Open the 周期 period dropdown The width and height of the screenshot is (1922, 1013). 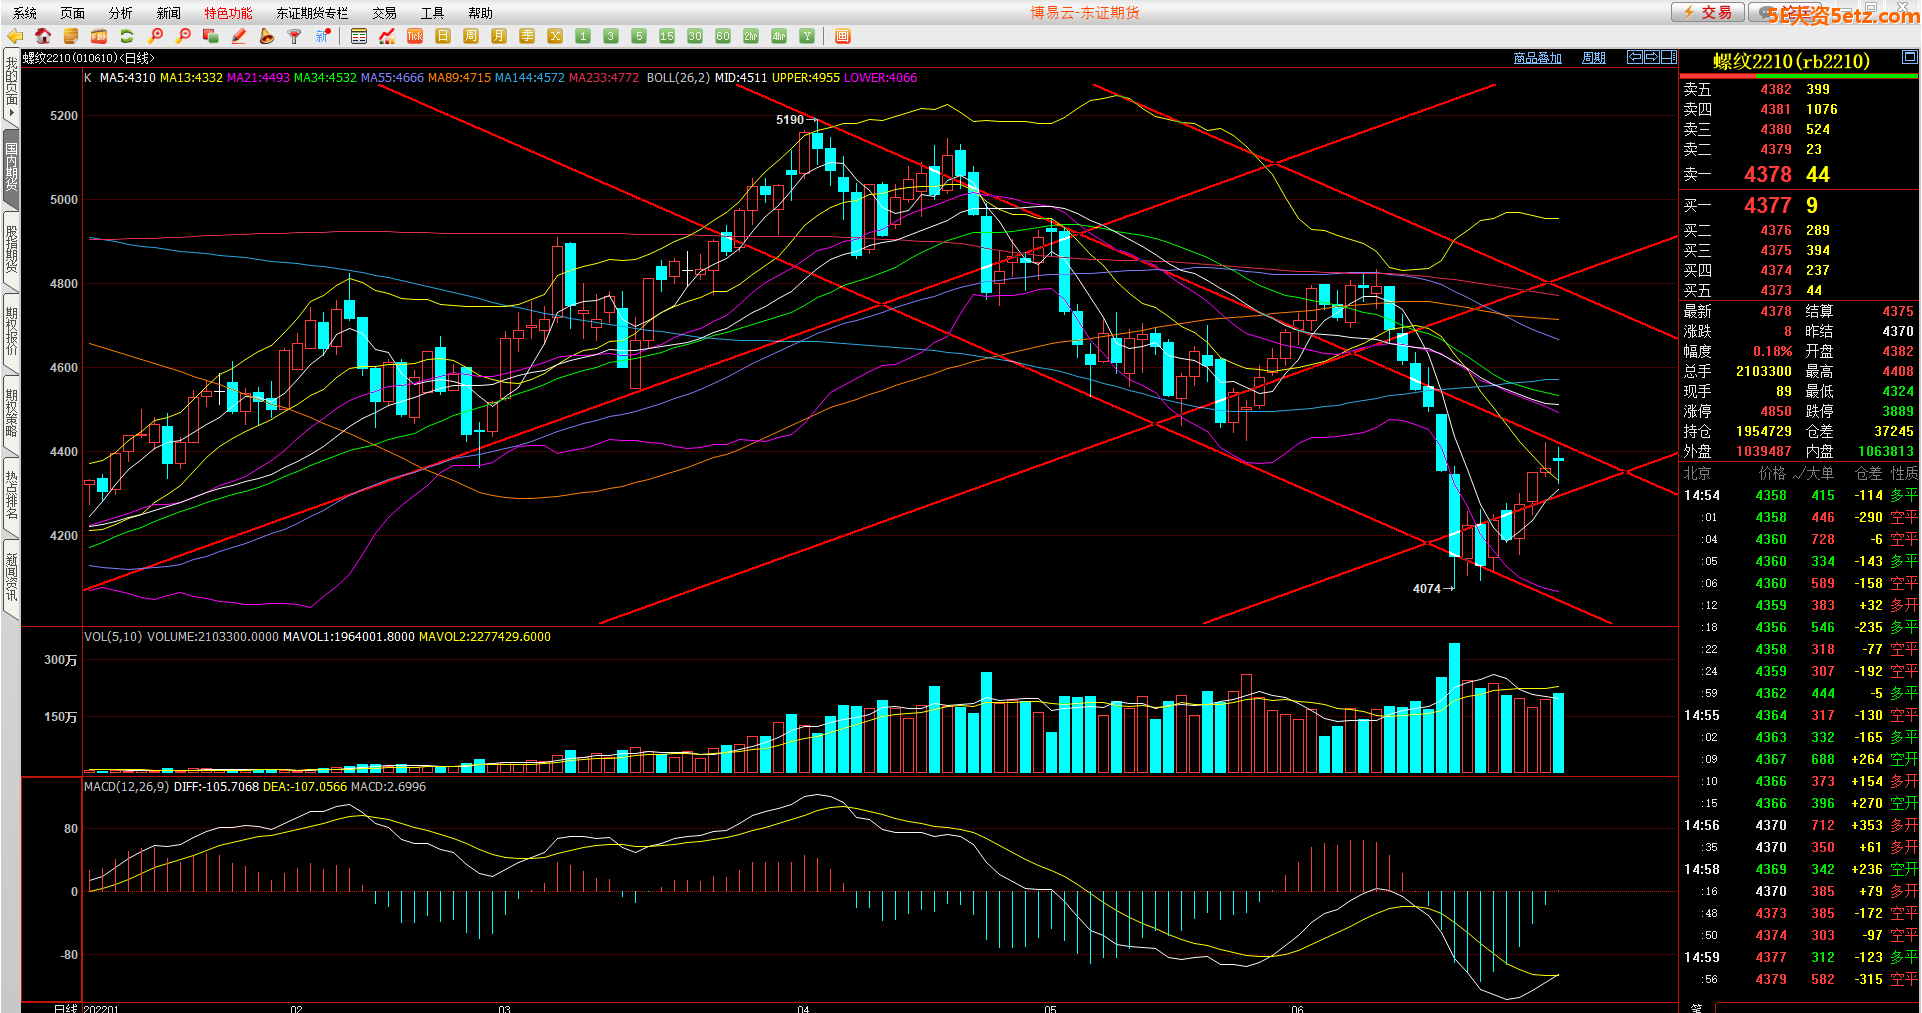pos(1593,58)
